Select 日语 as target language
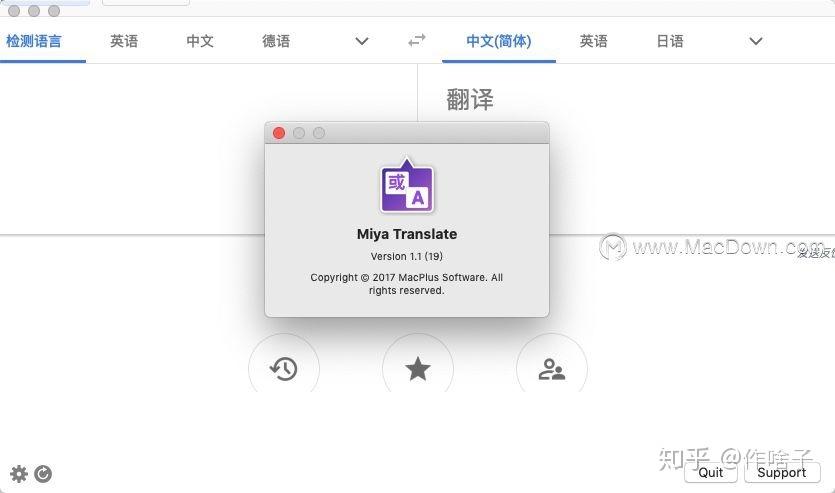 tap(670, 41)
